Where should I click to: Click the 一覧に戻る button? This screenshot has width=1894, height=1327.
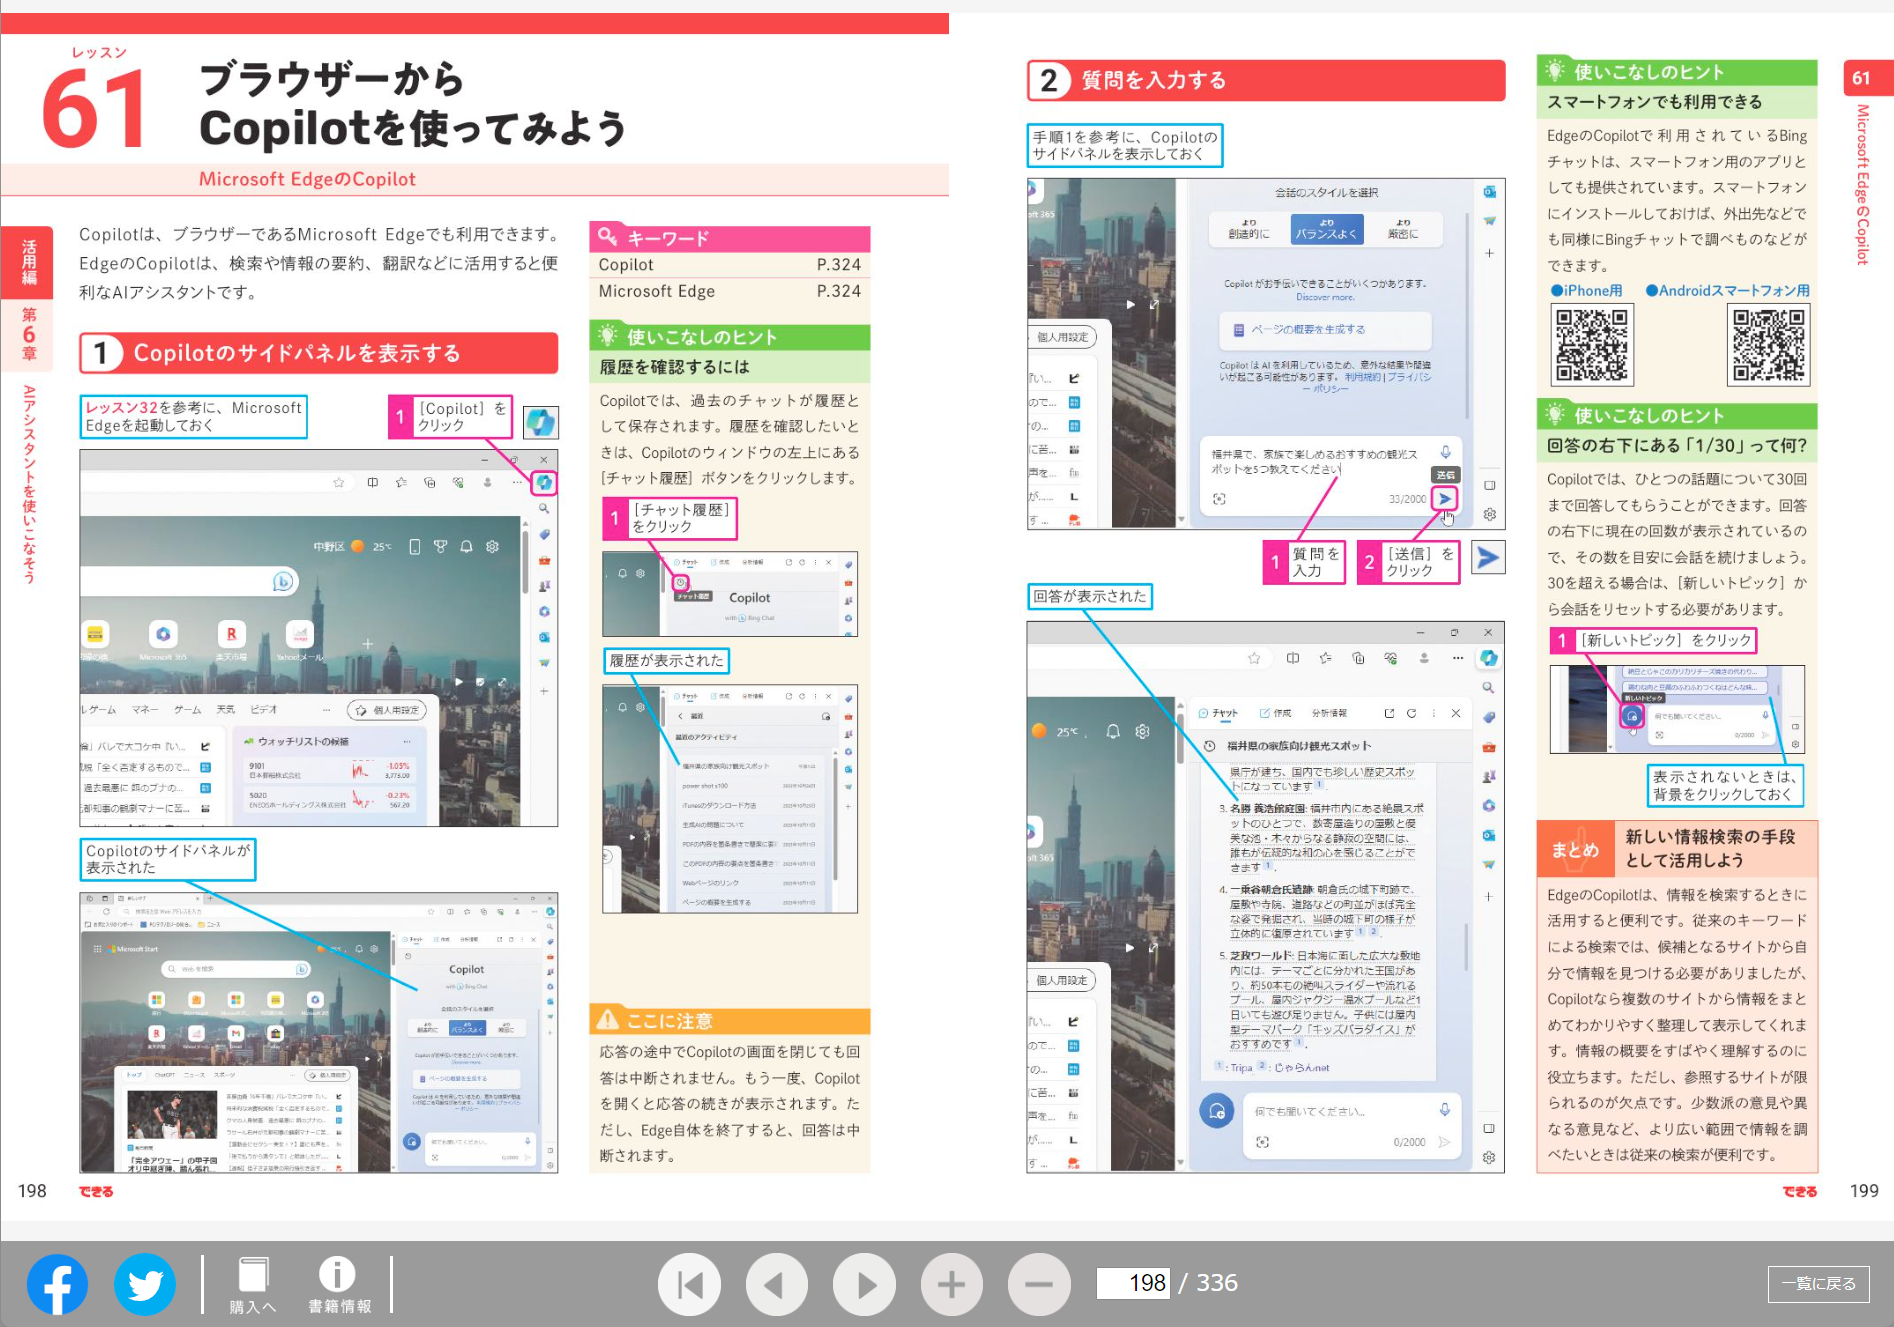tap(1818, 1283)
